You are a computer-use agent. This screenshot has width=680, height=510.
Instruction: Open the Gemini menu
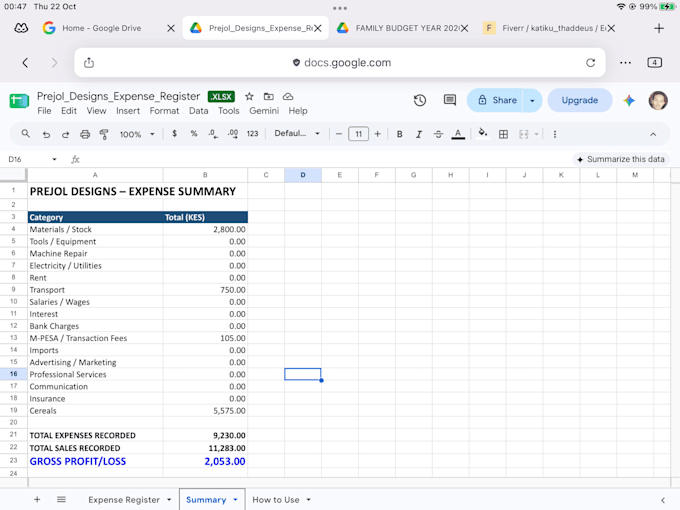click(264, 111)
